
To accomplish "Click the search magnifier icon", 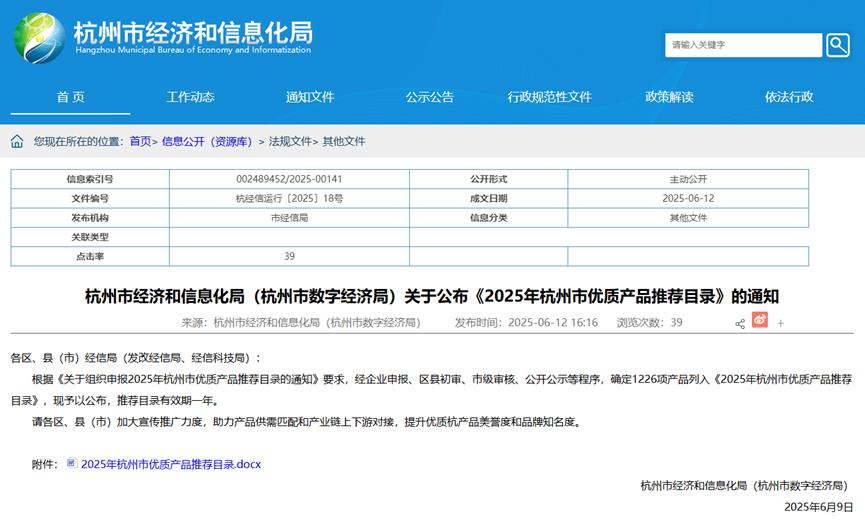I will click(837, 45).
